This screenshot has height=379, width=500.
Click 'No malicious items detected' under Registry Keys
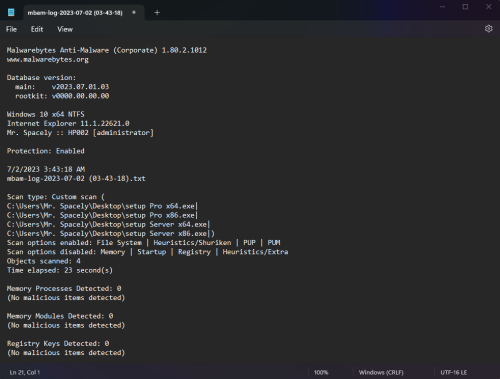pyautogui.click(x=66, y=353)
